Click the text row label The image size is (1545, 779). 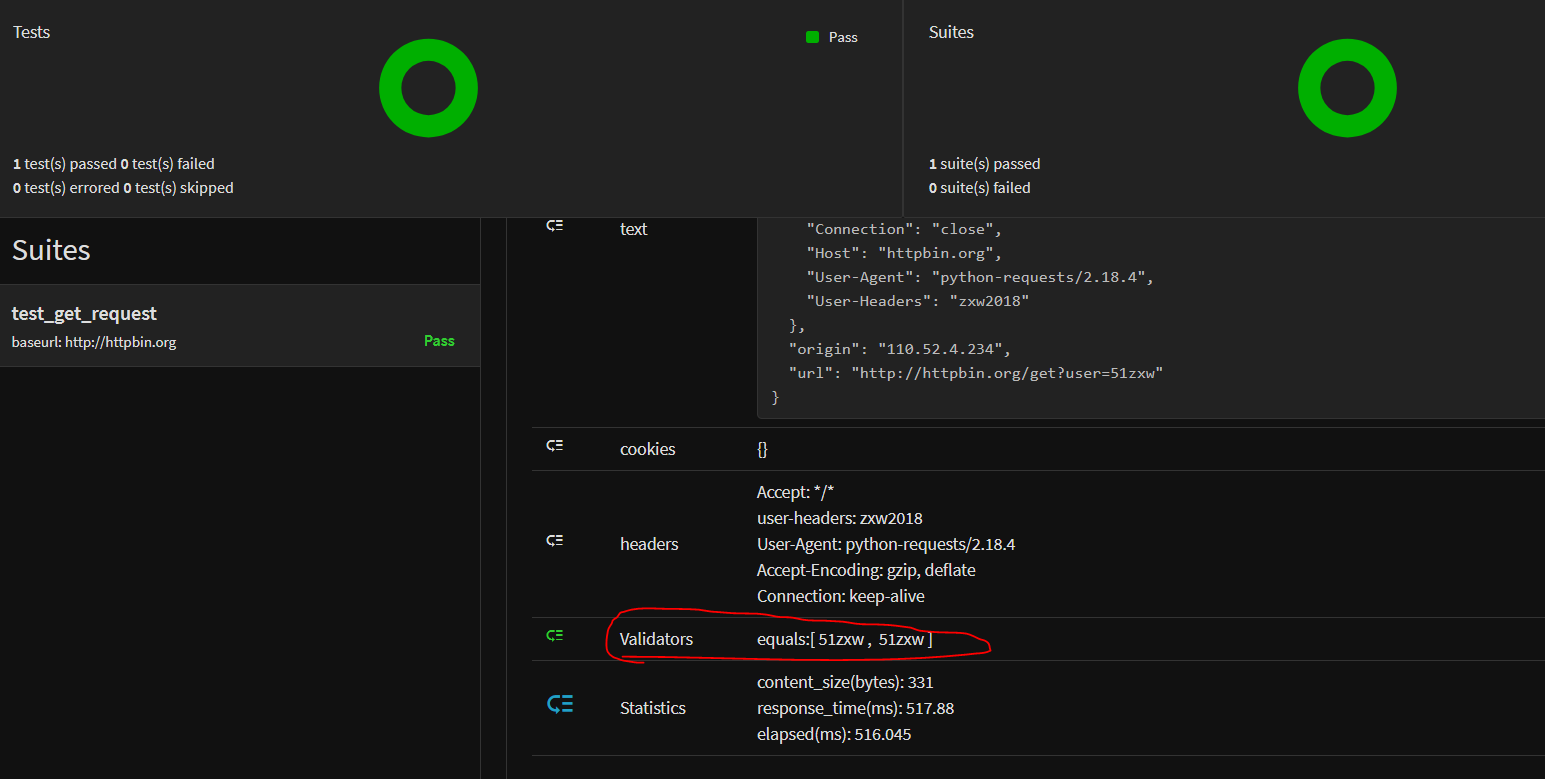633,229
